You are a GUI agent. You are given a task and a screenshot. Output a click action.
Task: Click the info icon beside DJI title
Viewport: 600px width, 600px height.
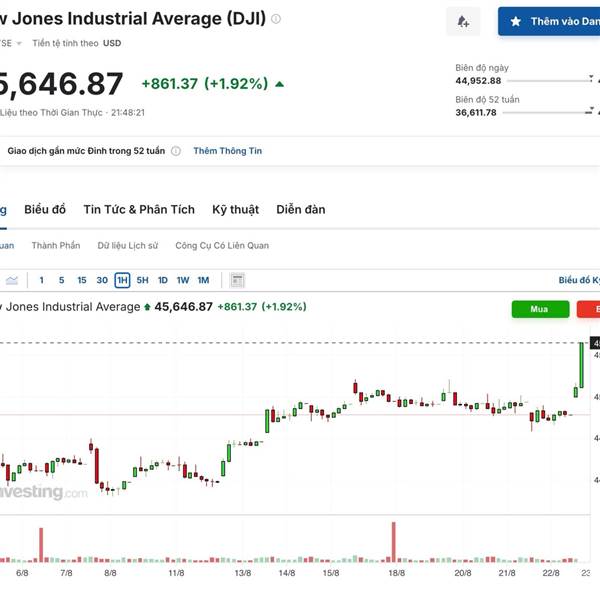tap(276, 18)
